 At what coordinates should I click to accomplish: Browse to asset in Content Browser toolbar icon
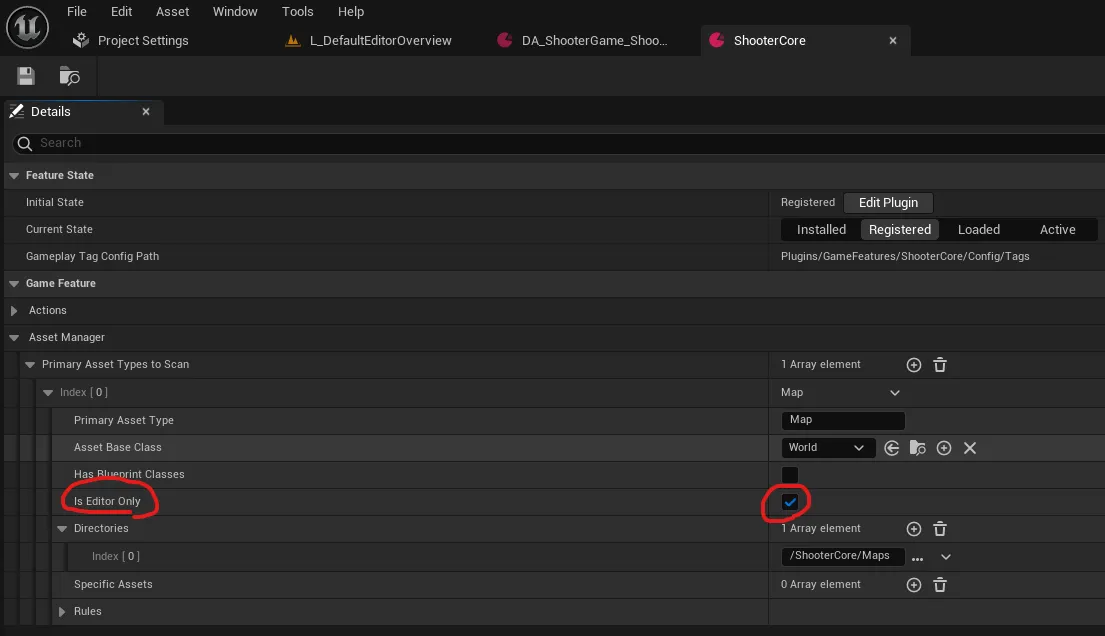69,76
